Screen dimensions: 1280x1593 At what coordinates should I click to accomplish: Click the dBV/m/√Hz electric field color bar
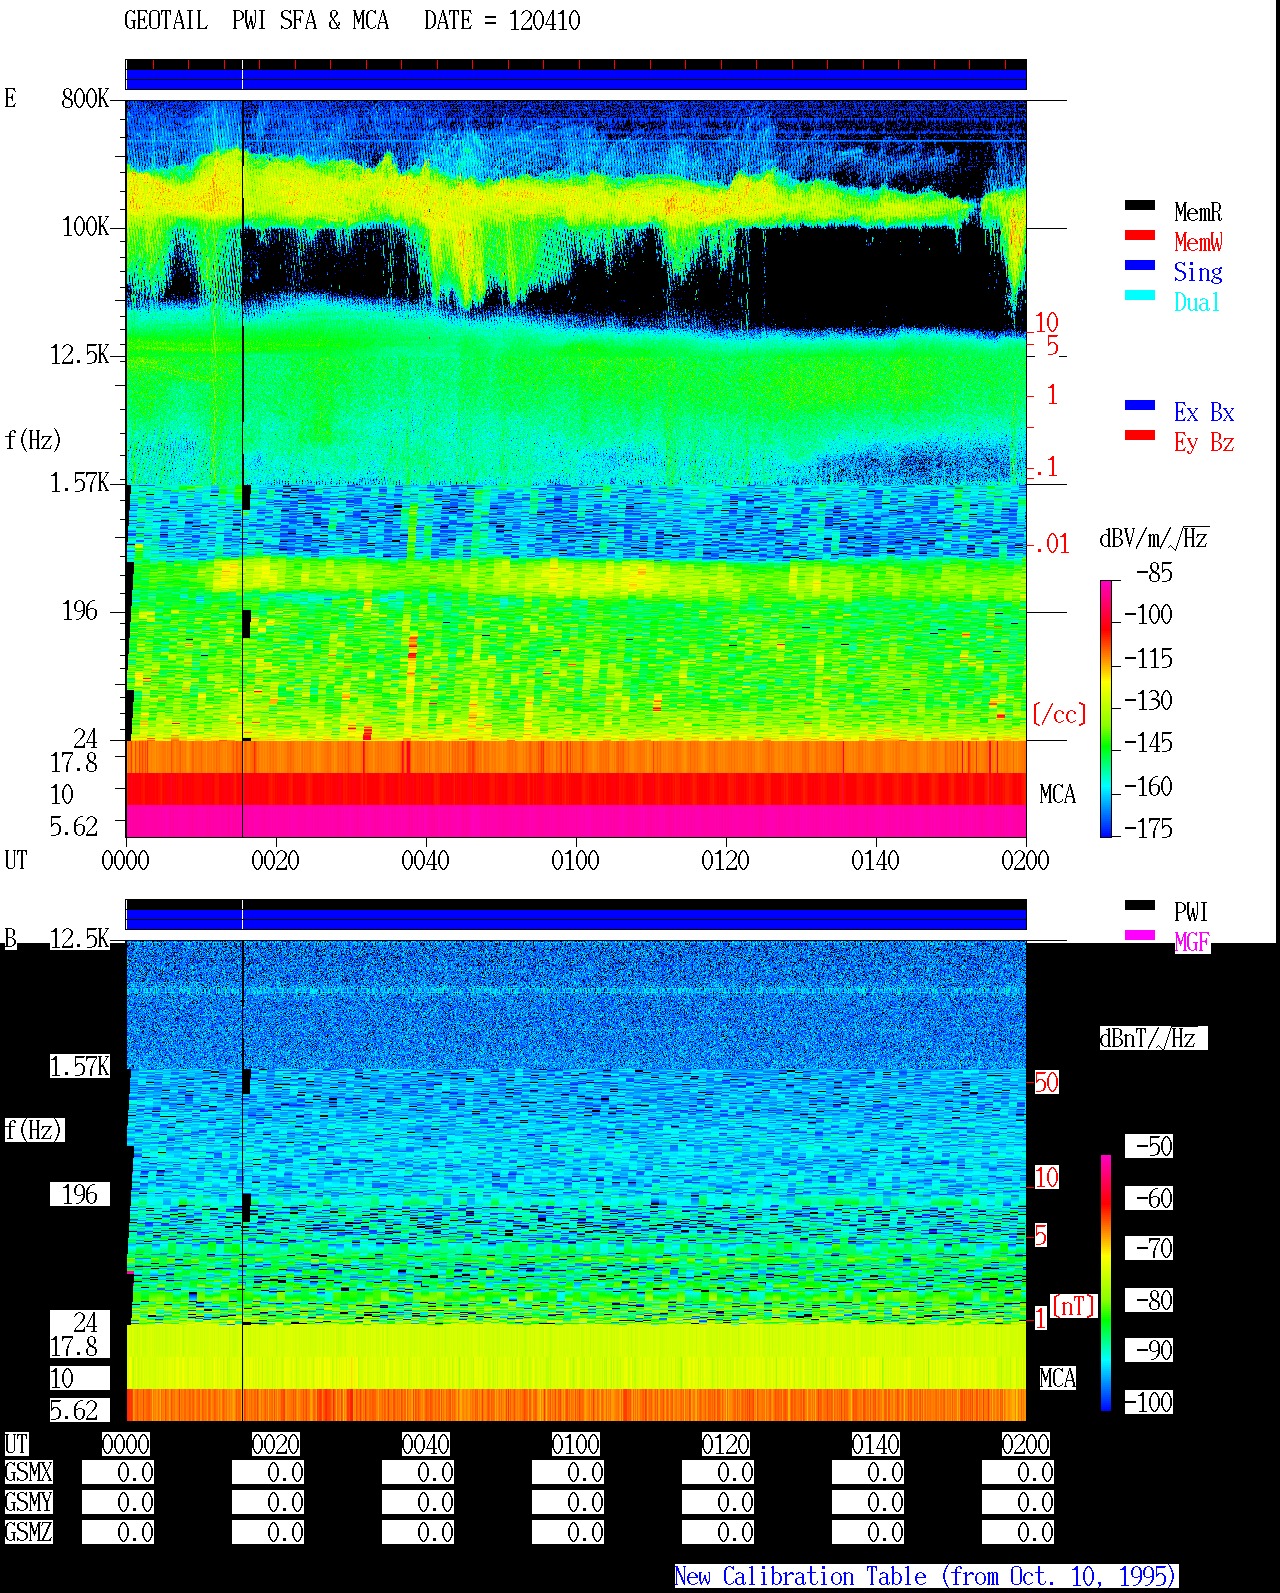(x=1106, y=709)
